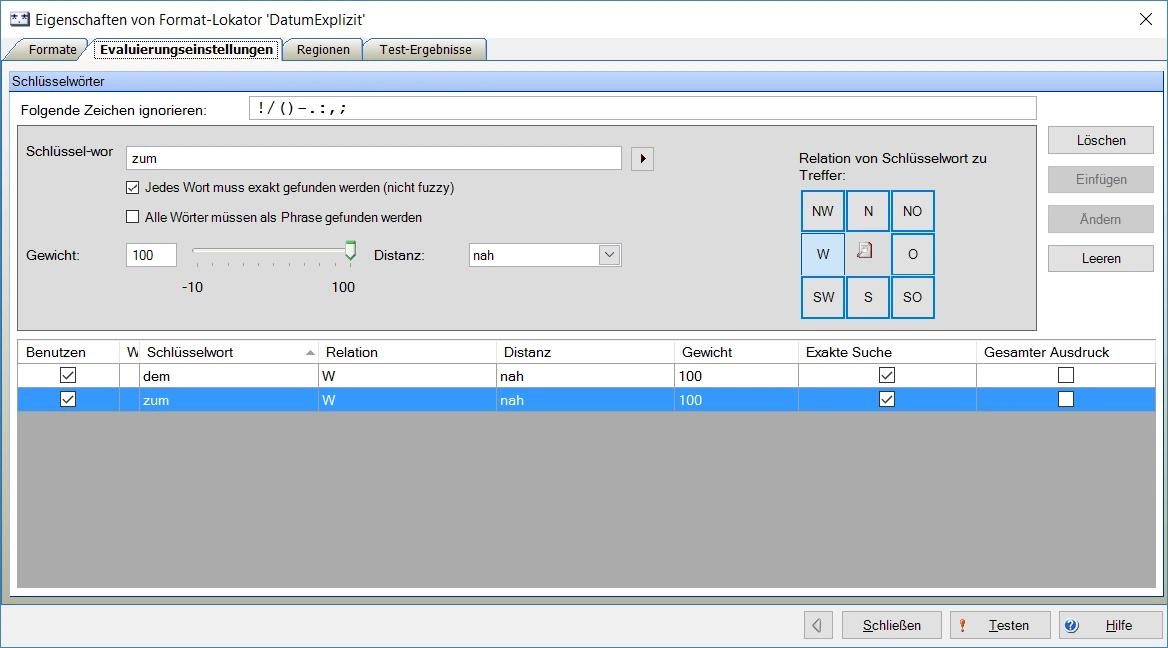
Task: Click the Gewicht slider handle
Action: point(350,250)
